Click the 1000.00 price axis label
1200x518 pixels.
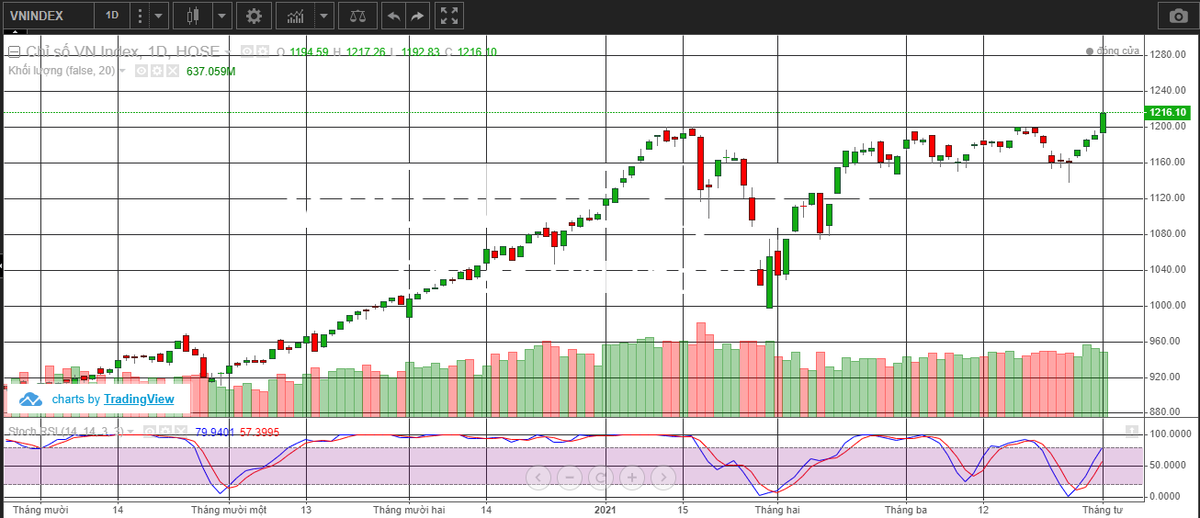point(1166,305)
